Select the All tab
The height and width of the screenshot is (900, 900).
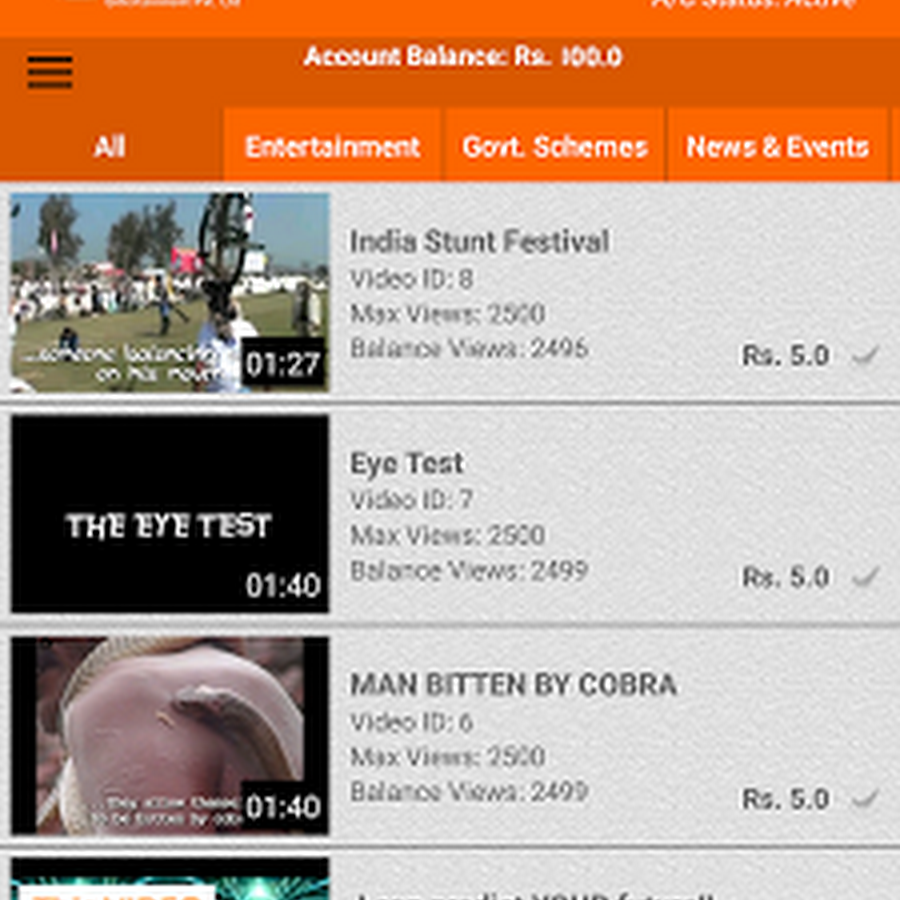click(110, 146)
